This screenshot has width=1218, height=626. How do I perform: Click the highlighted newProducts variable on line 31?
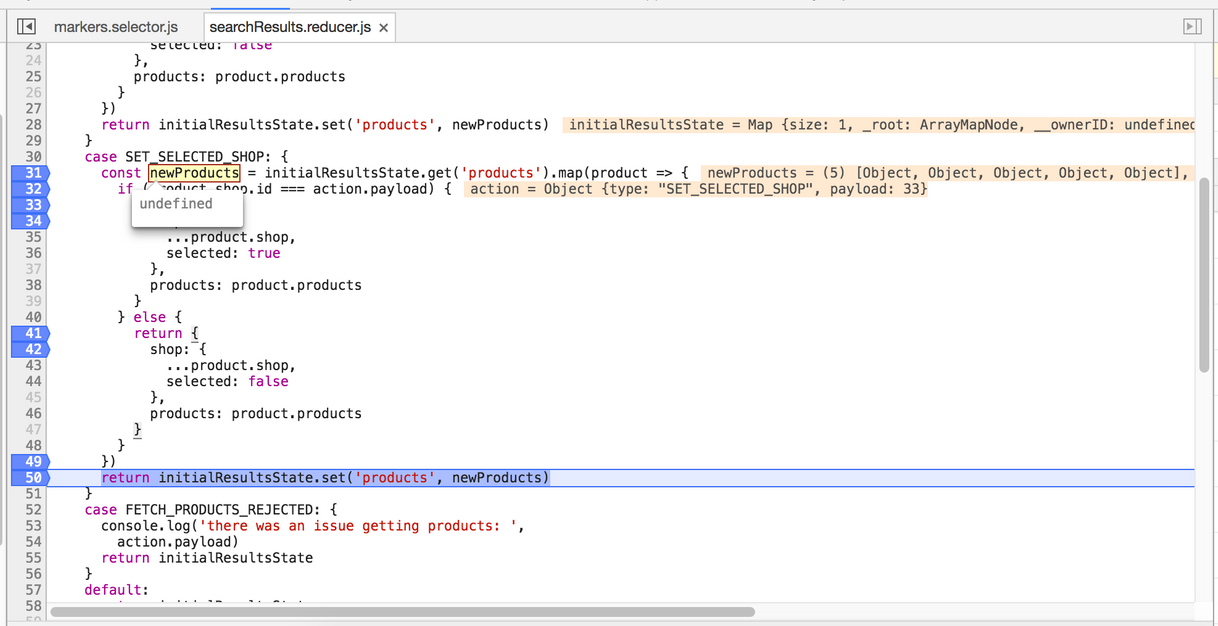(x=194, y=173)
